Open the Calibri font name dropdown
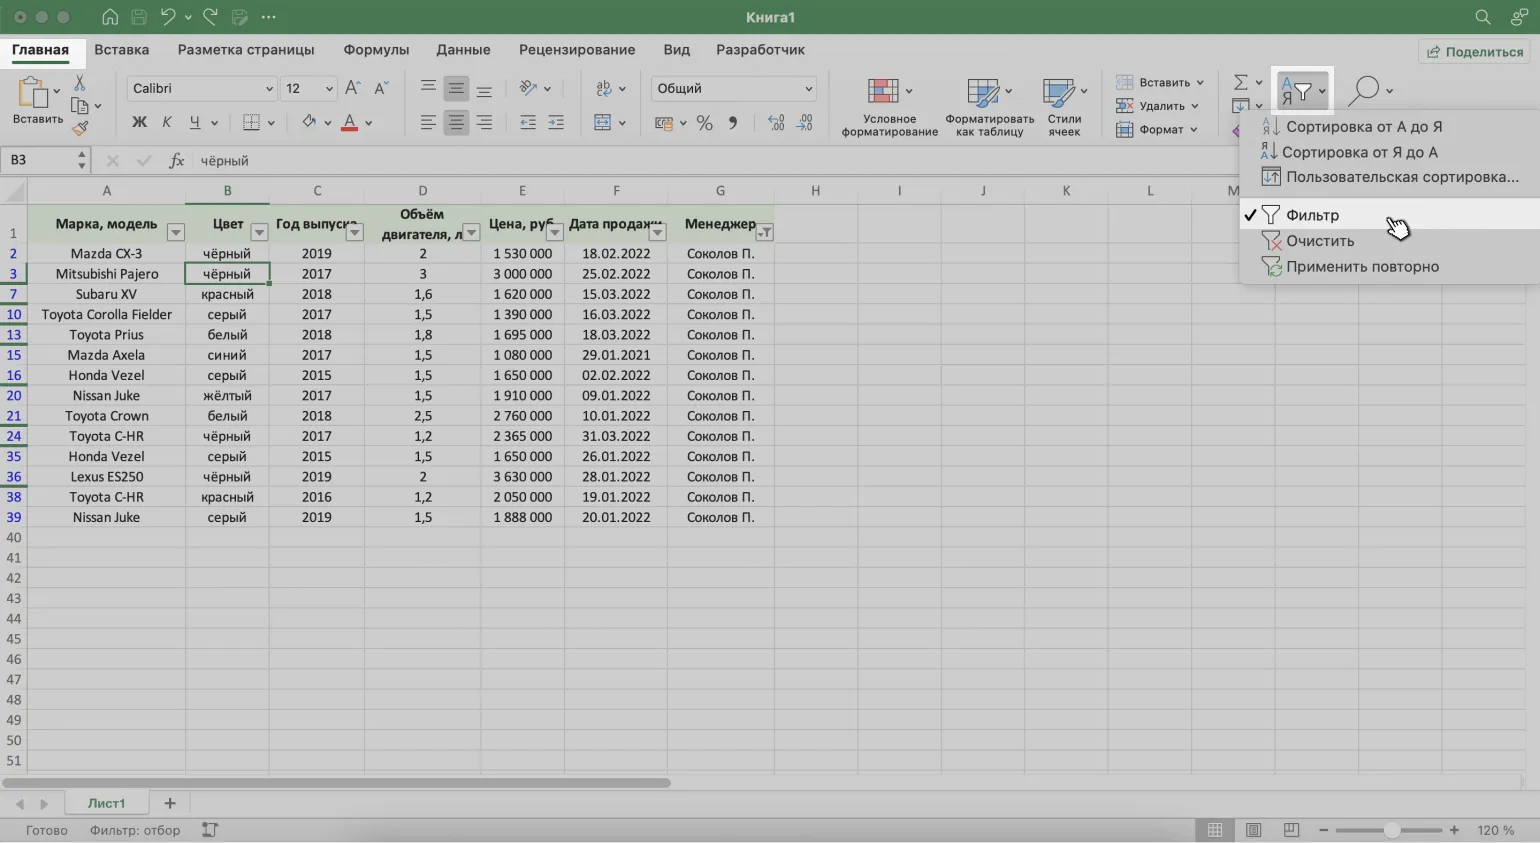Viewport: 1540px width, 843px height. point(268,89)
